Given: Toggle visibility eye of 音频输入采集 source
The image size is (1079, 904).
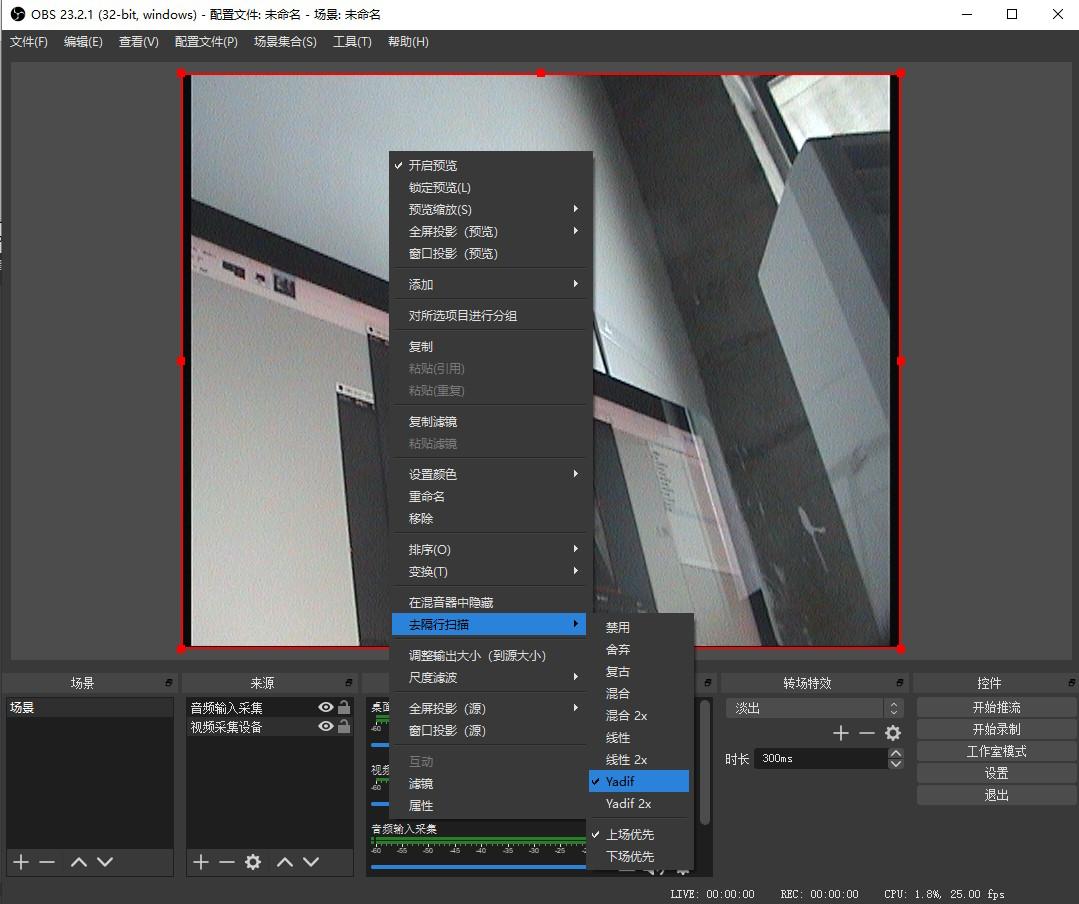Looking at the screenshot, I should tap(325, 707).
